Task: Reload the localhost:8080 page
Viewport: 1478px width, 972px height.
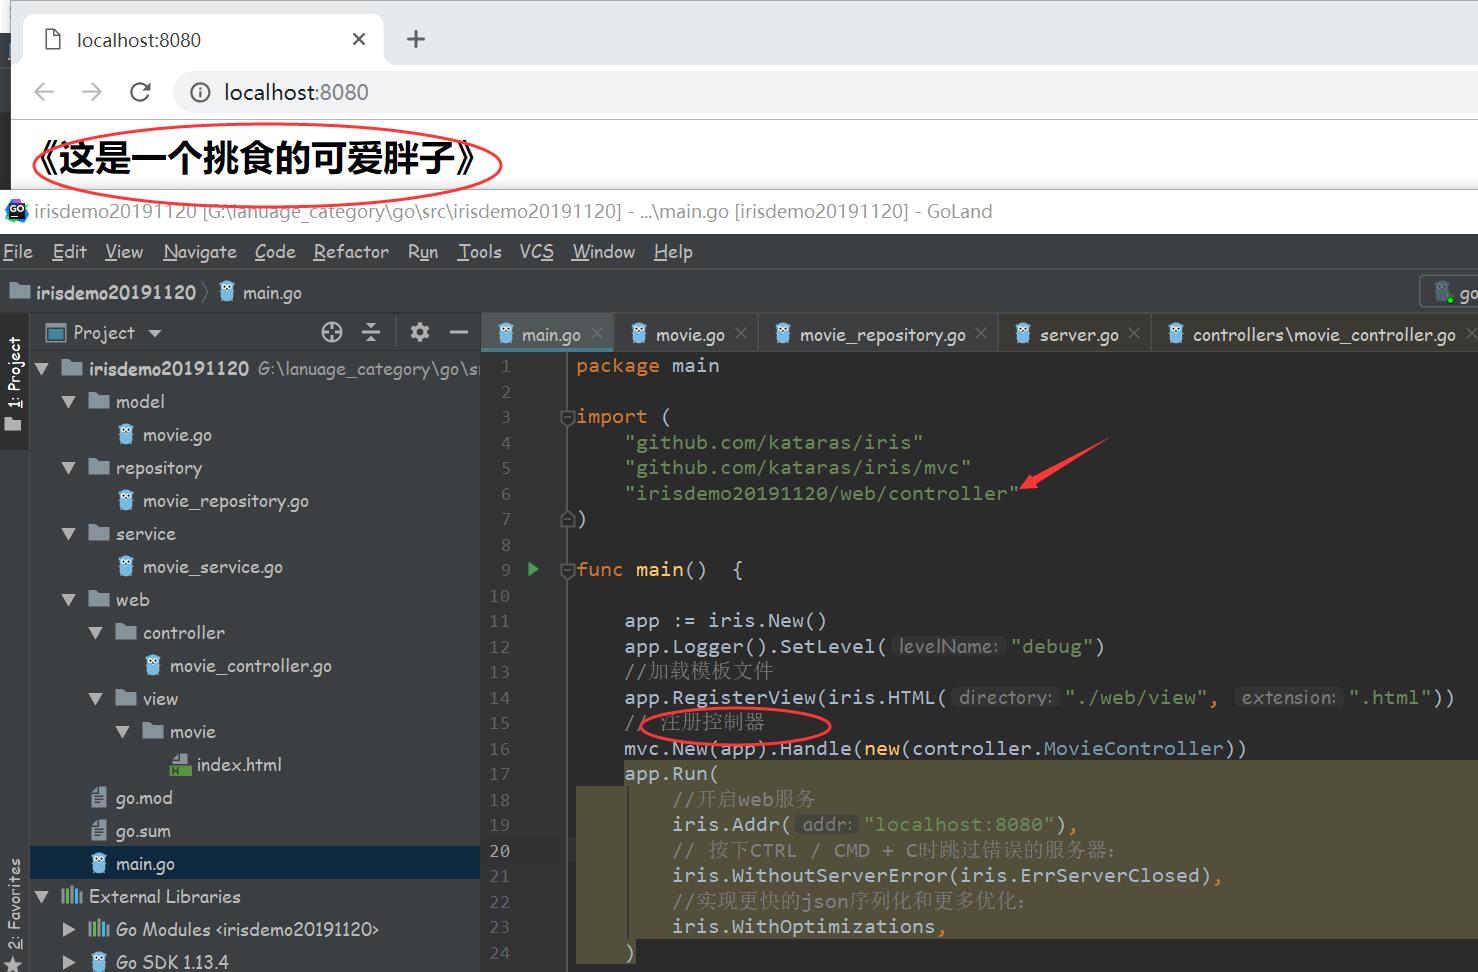Action: coord(141,92)
